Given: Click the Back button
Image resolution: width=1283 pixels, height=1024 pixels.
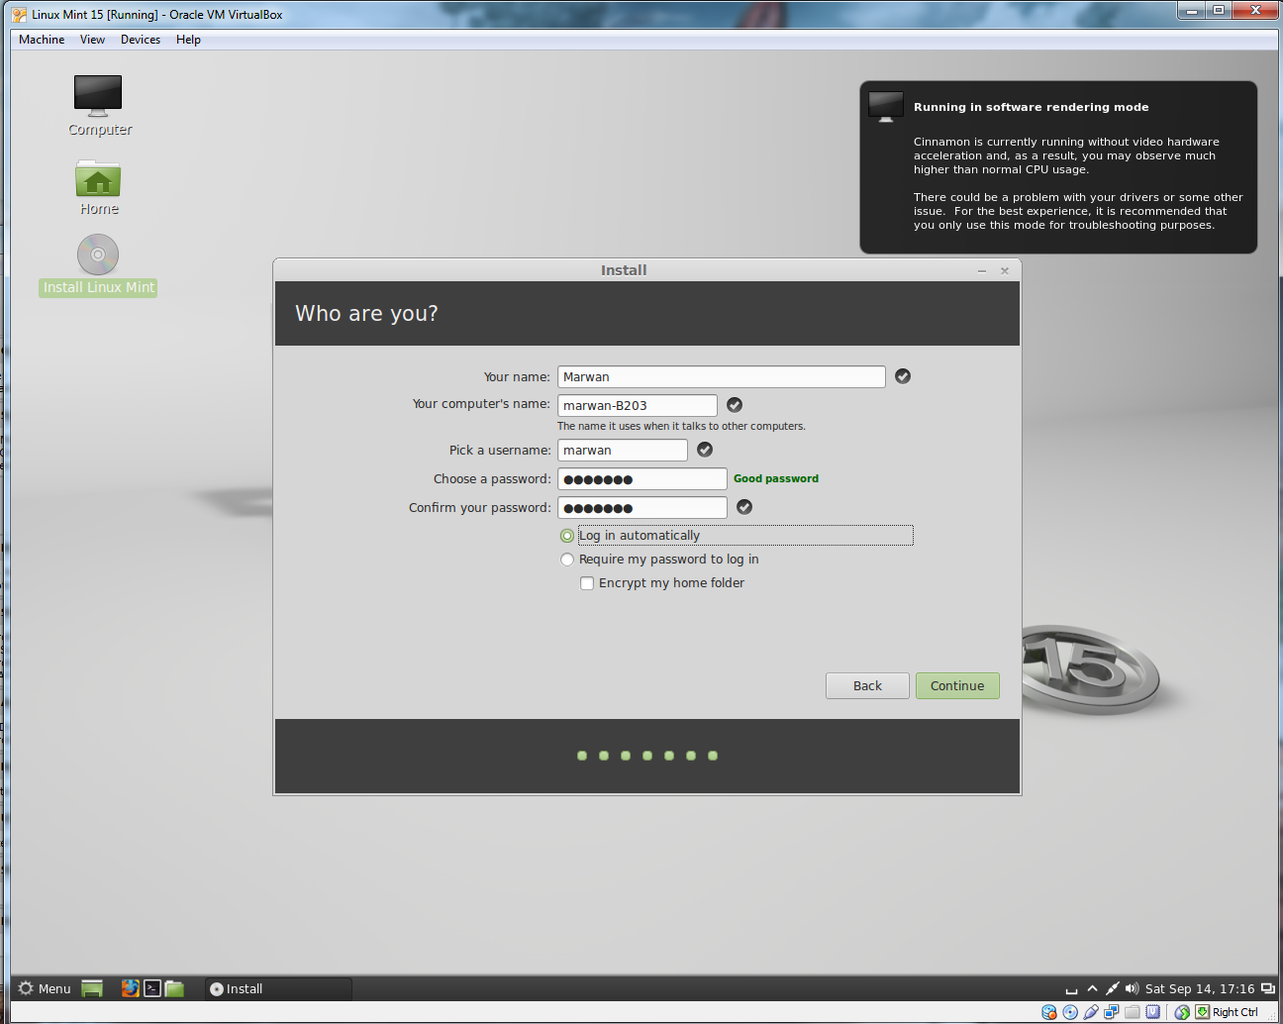Looking at the screenshot, I should click(x=866, y=685).
